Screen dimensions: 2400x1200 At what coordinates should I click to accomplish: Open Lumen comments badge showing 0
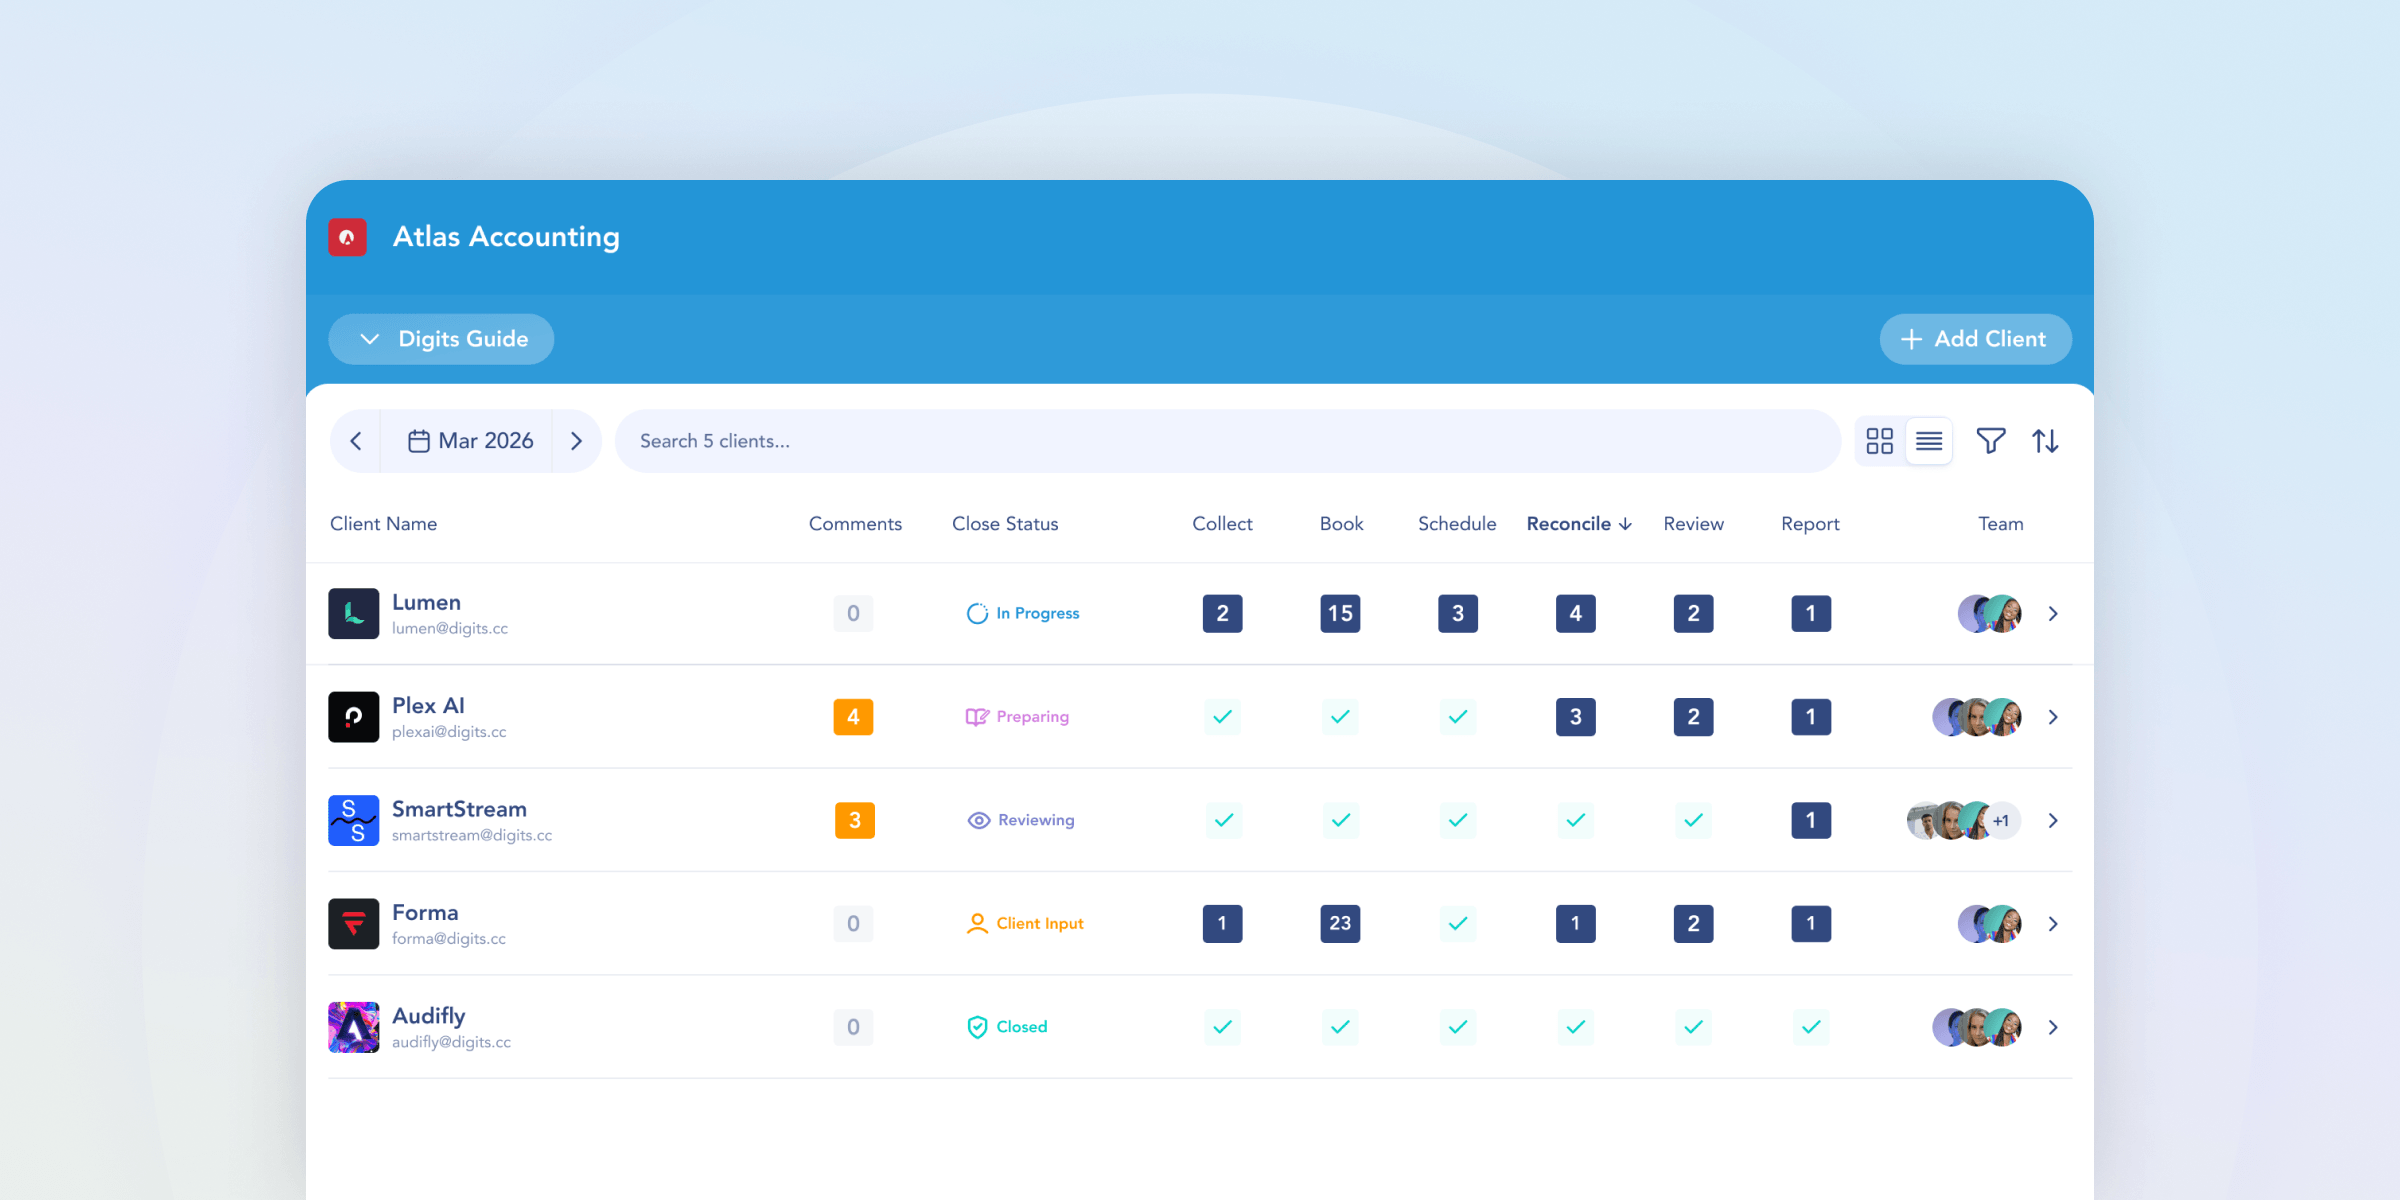pyautogui.click(x=853, y=613)
